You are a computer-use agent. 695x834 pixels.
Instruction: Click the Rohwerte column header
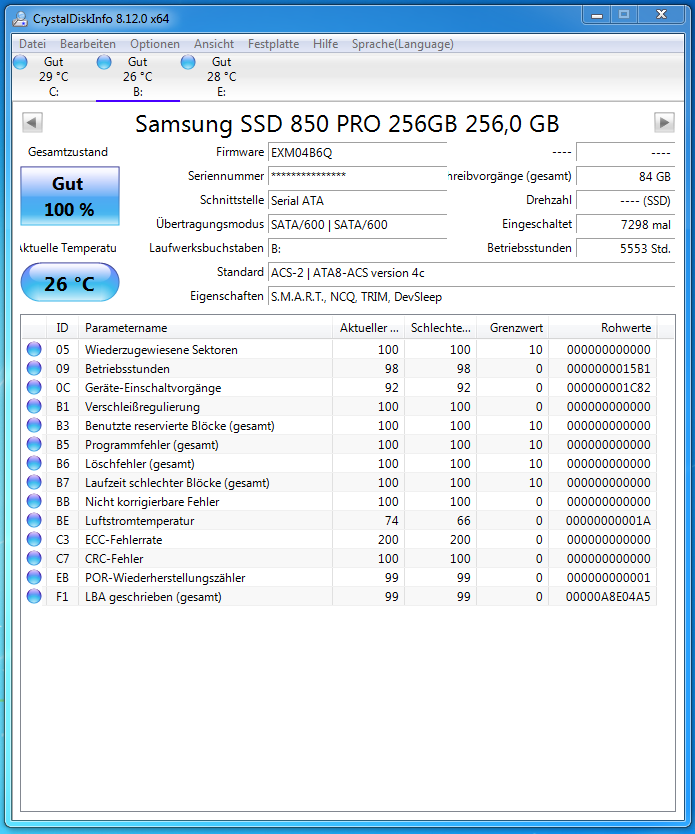click(x=603, y=328)
